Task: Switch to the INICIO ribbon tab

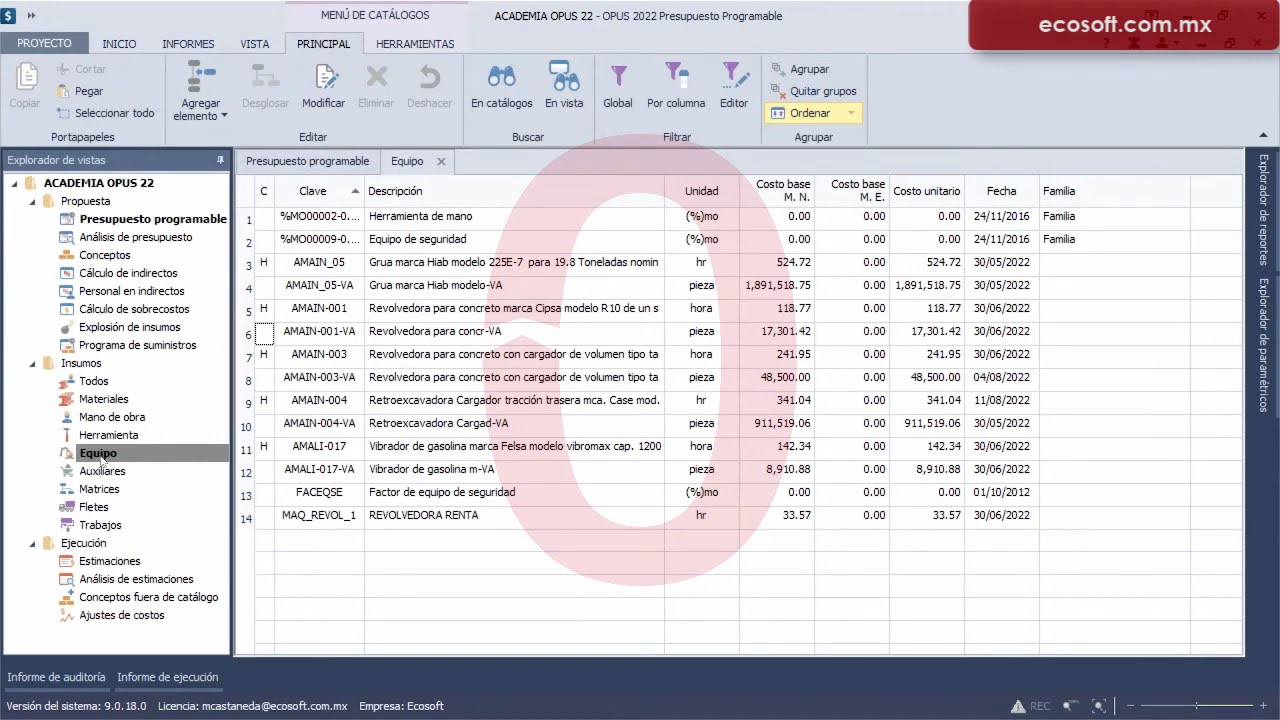Action: [x=119, y=44]
